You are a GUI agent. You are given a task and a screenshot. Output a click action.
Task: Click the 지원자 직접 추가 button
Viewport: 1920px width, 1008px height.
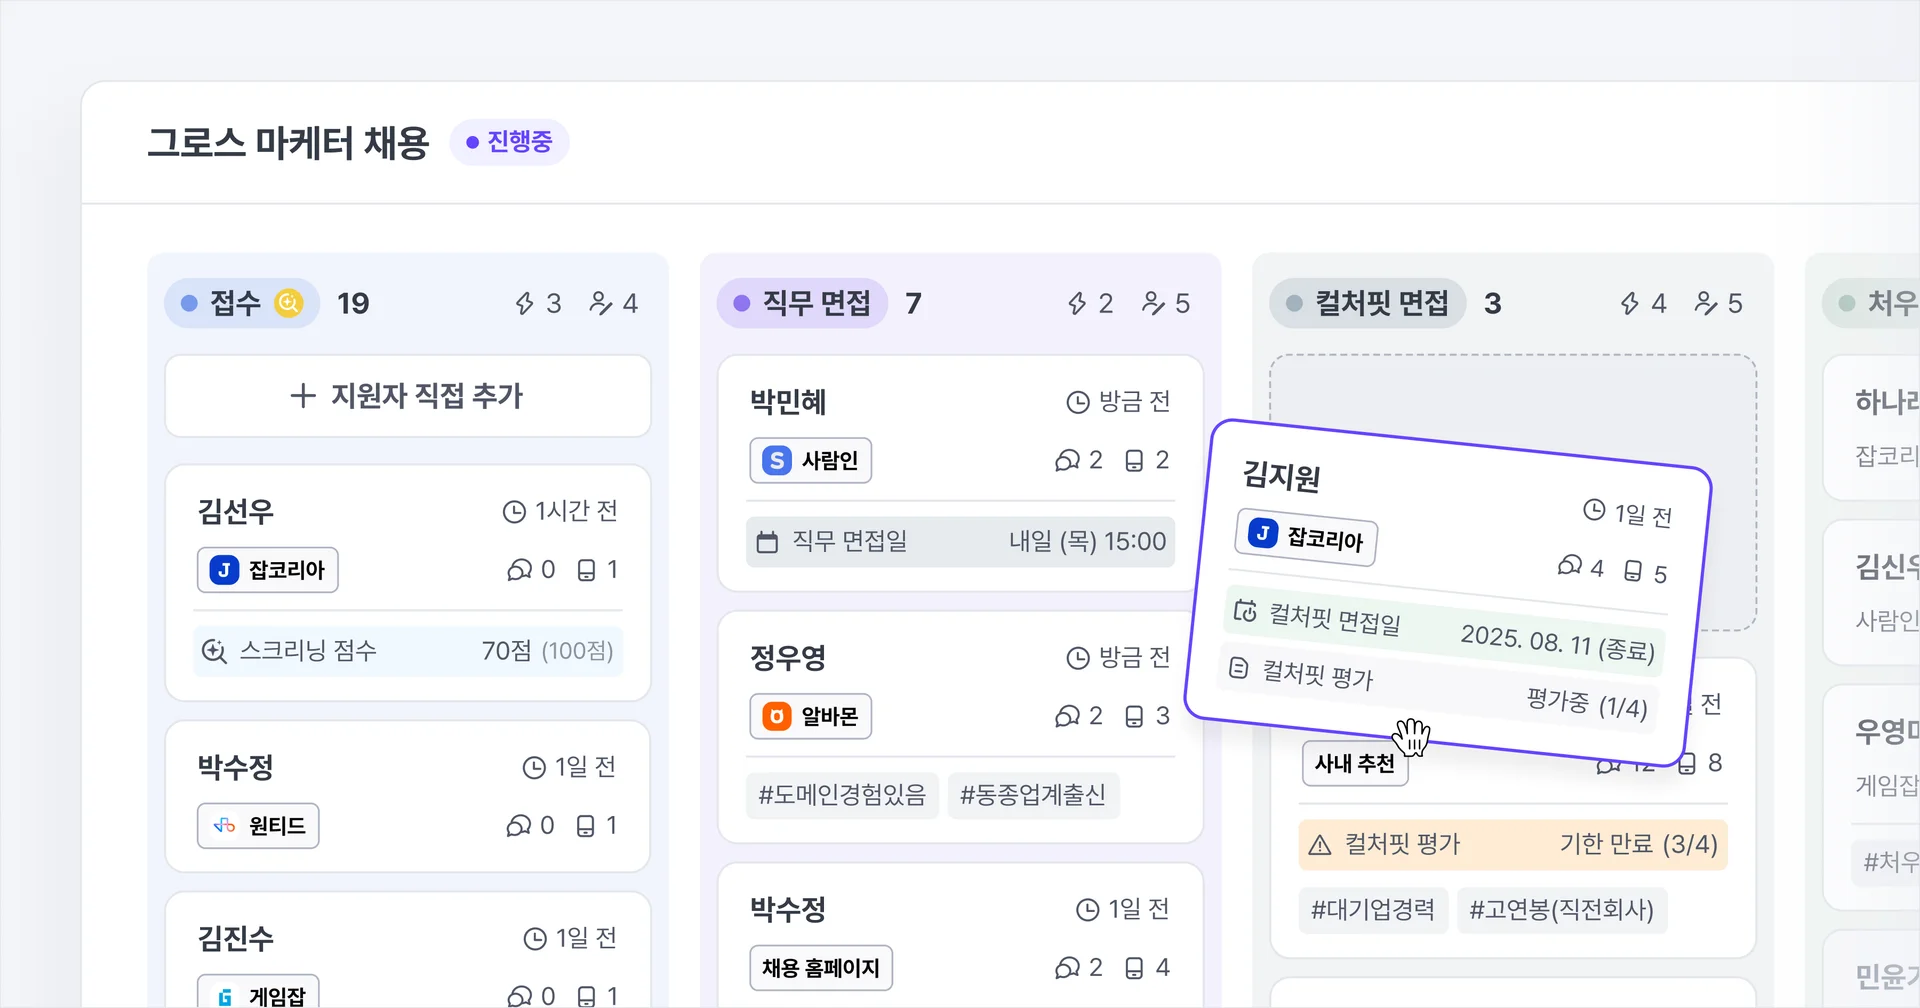pyautogui.click(x=408, y=396)
